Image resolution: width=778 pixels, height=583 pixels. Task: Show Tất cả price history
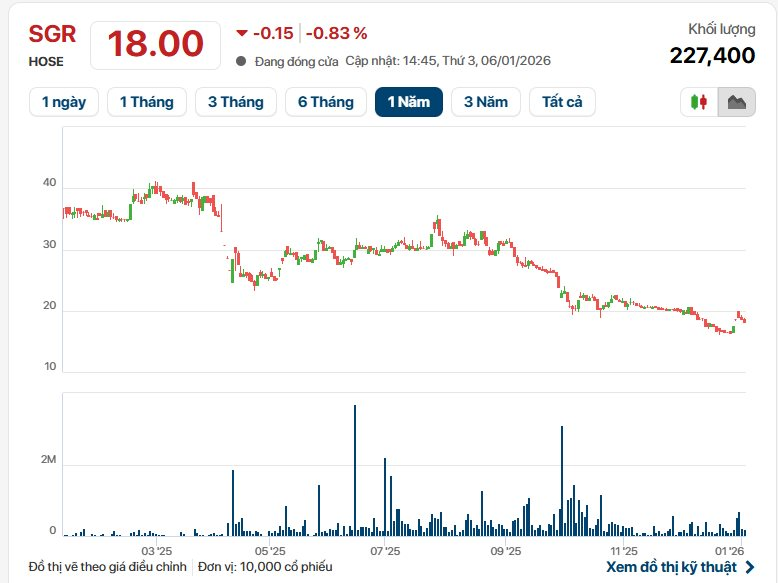point(563,102)
